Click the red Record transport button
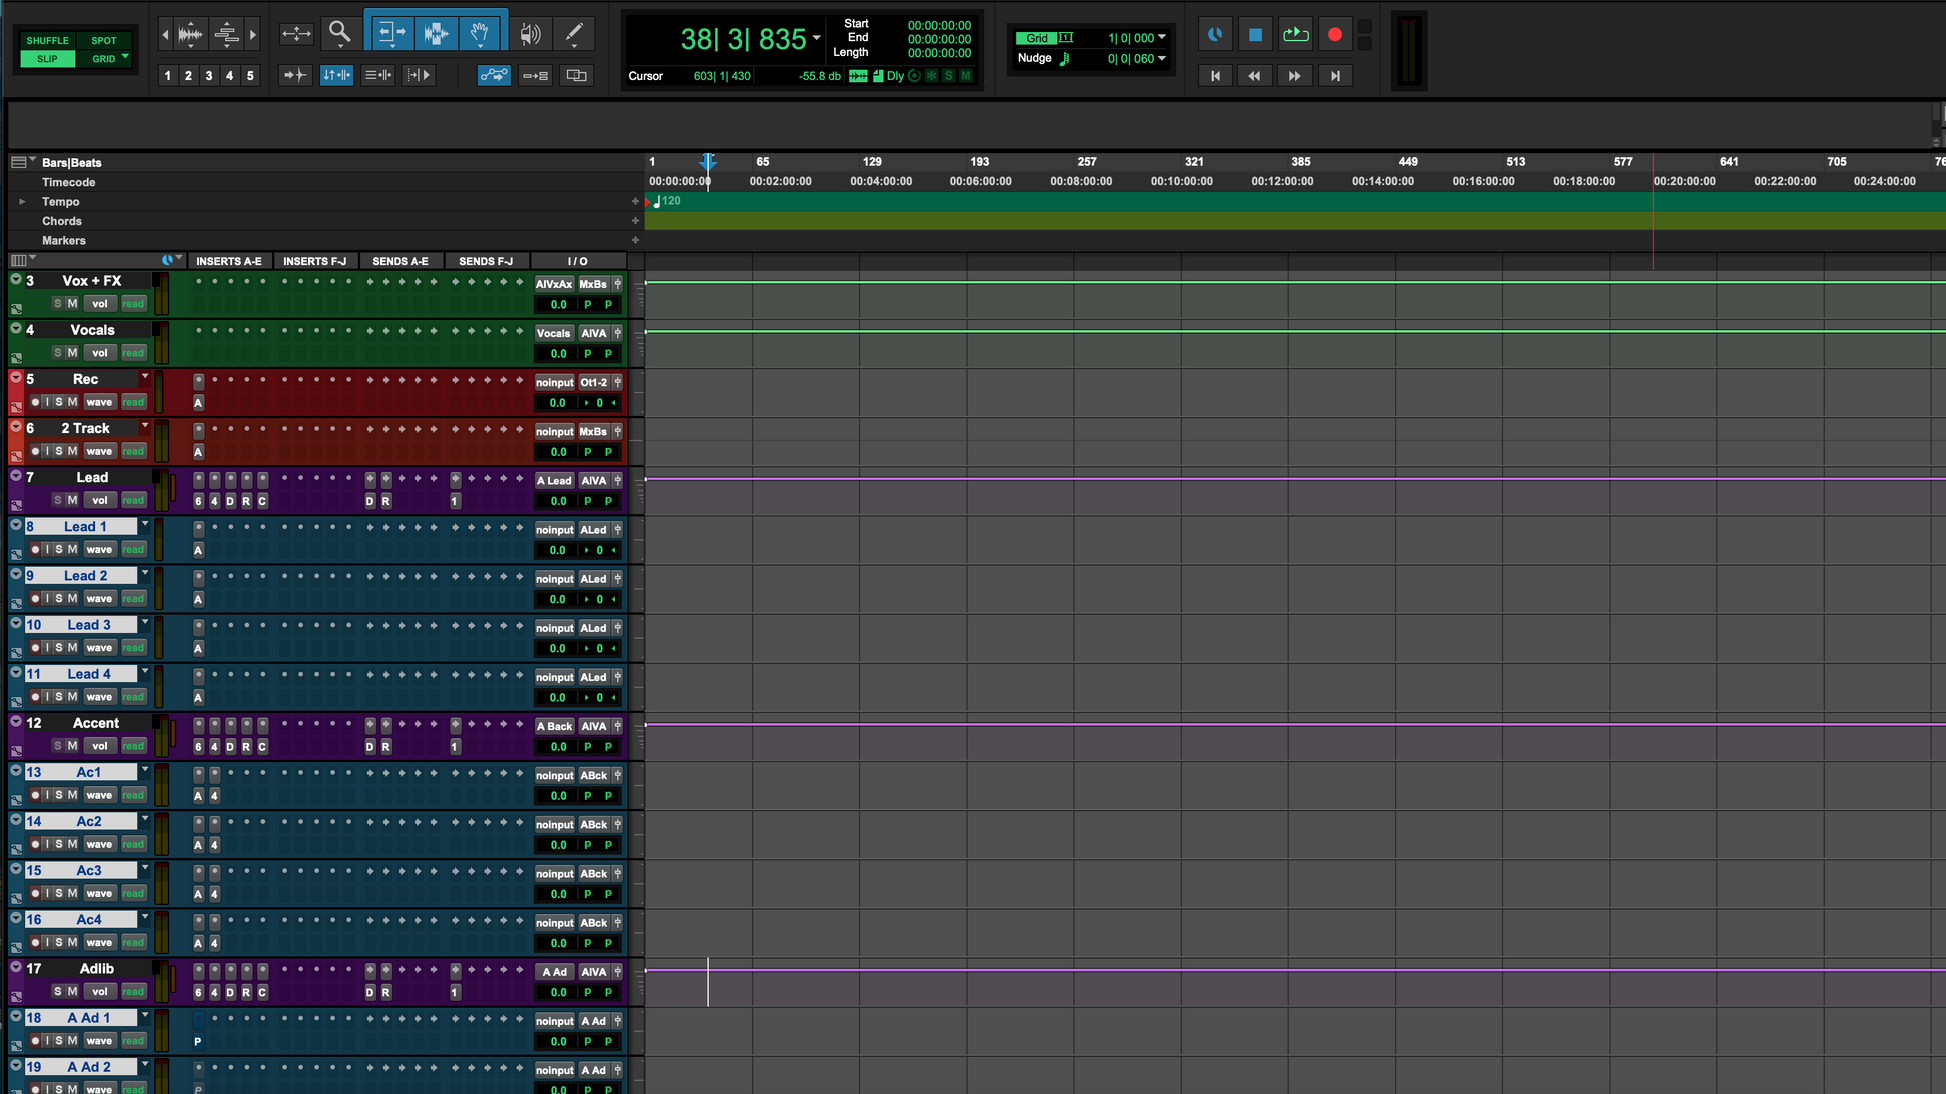 pyautogui.click(x=1334, y=34)
